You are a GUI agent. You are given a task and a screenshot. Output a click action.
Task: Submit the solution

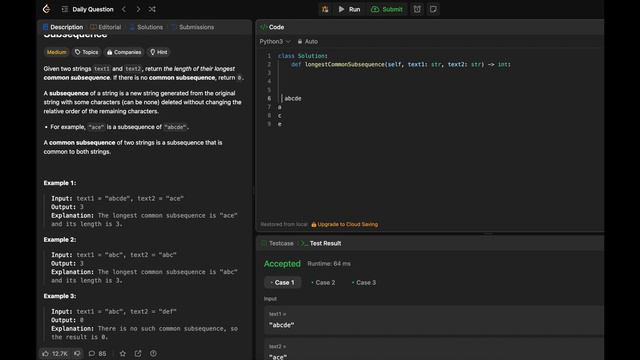click(387, 9)
